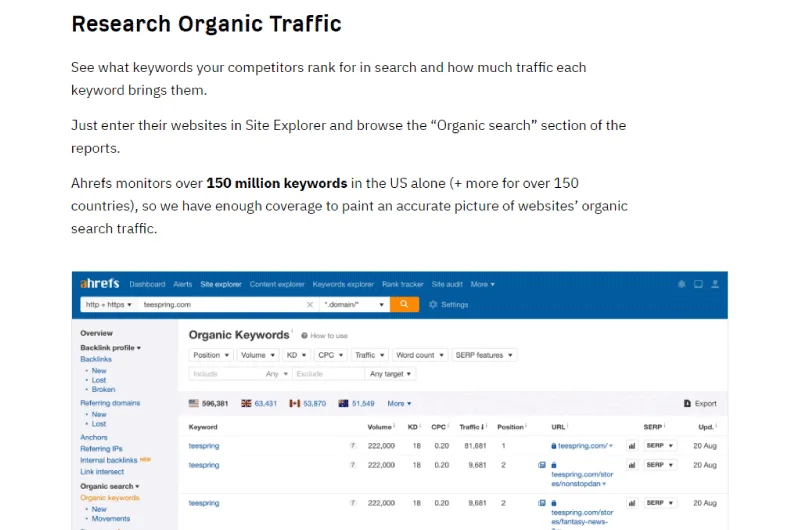Switch to Site explorer tab
This screenshot has width=800, height=530.
point(220,284)
